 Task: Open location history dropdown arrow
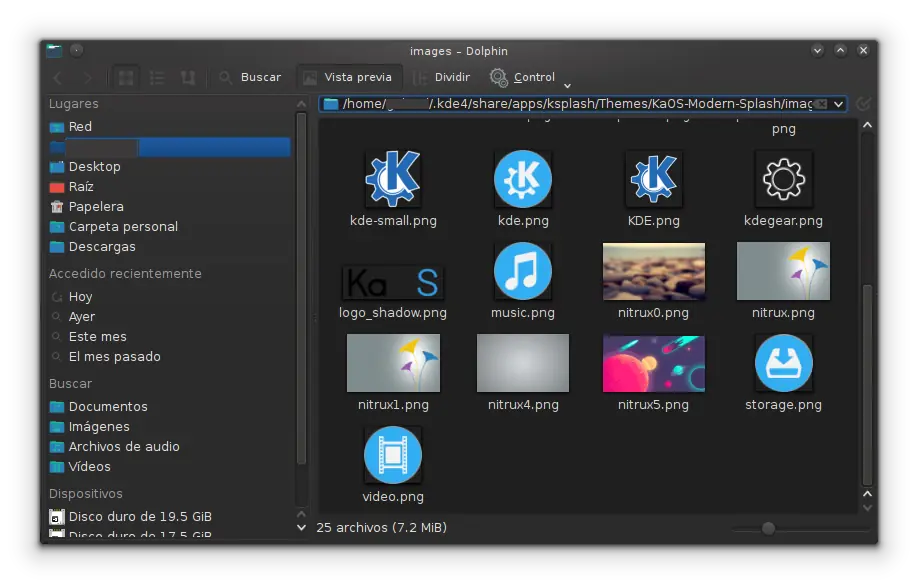(x=838, y=104)
